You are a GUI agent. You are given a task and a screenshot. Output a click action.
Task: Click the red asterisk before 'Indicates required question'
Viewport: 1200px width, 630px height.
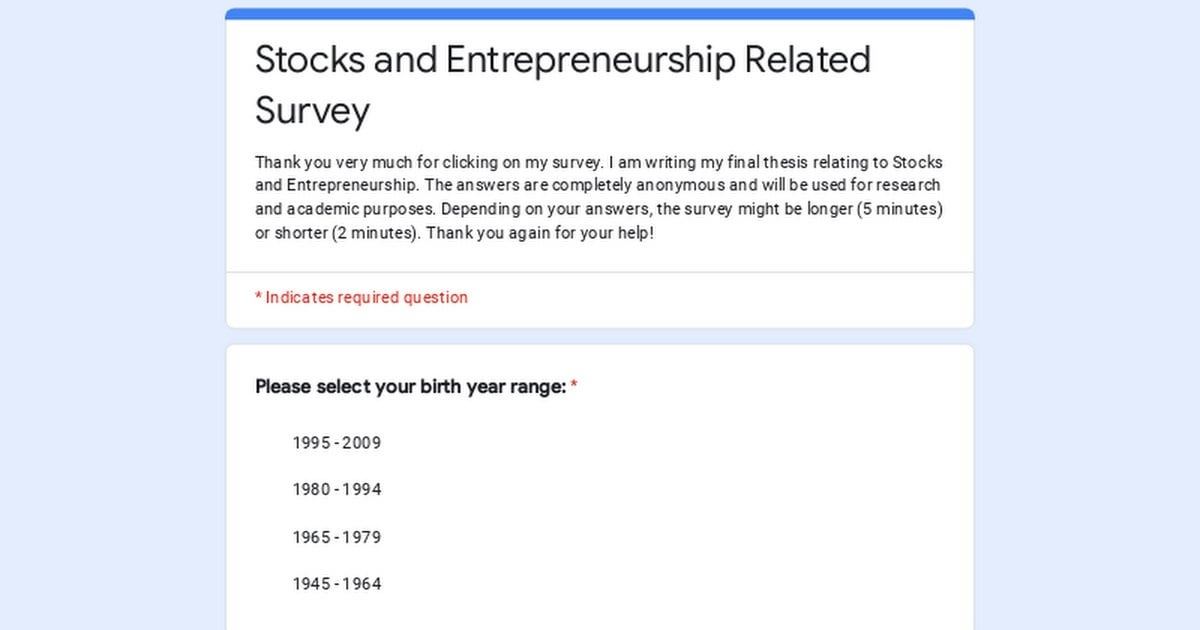pyautogui.click(x=258, y=297)
